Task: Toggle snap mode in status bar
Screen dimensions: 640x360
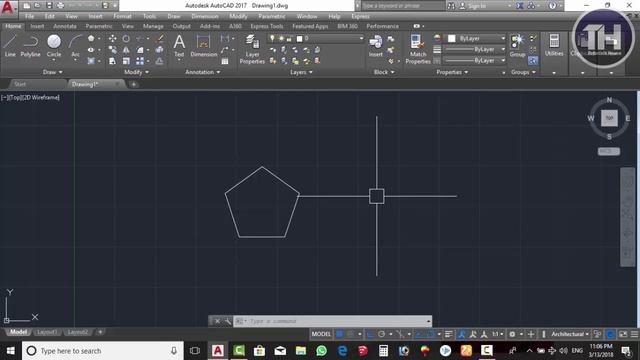Action: click(351, 334)
